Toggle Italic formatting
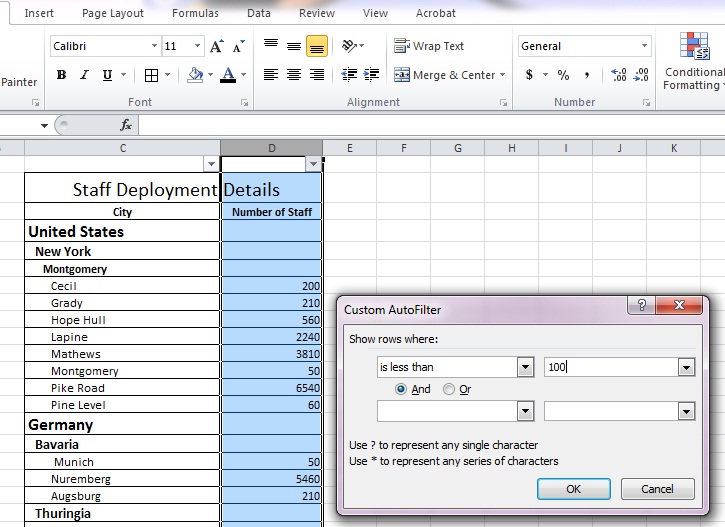 click(84, 75)
